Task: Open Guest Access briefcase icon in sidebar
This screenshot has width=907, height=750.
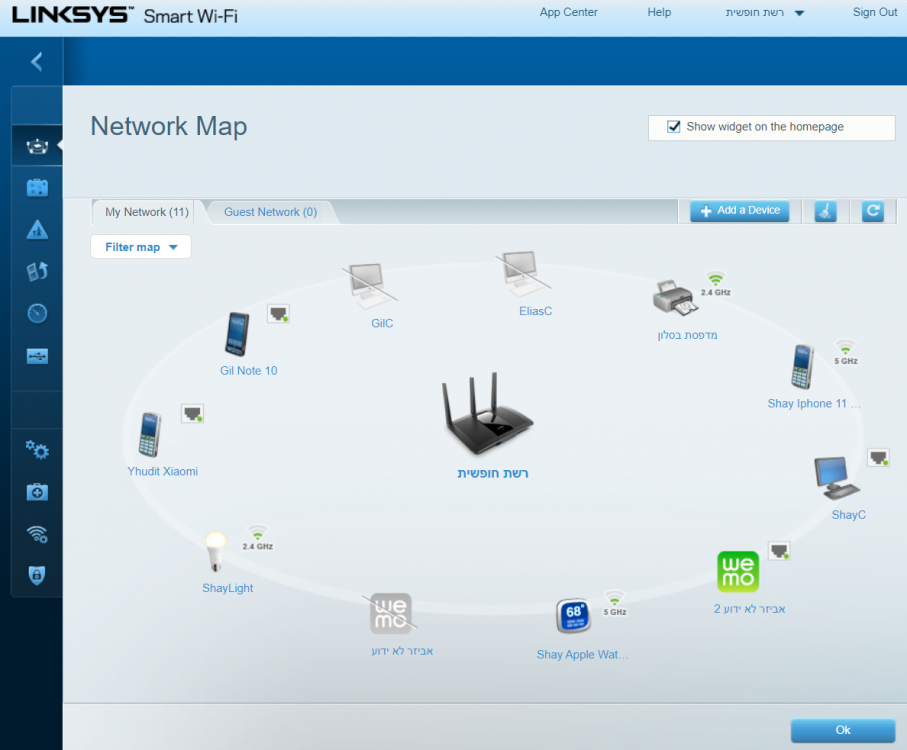Action: (37, 188)
